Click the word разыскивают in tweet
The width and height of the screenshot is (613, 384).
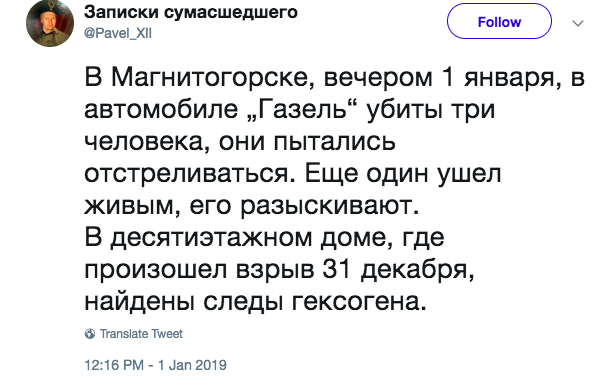pos(329,206)
